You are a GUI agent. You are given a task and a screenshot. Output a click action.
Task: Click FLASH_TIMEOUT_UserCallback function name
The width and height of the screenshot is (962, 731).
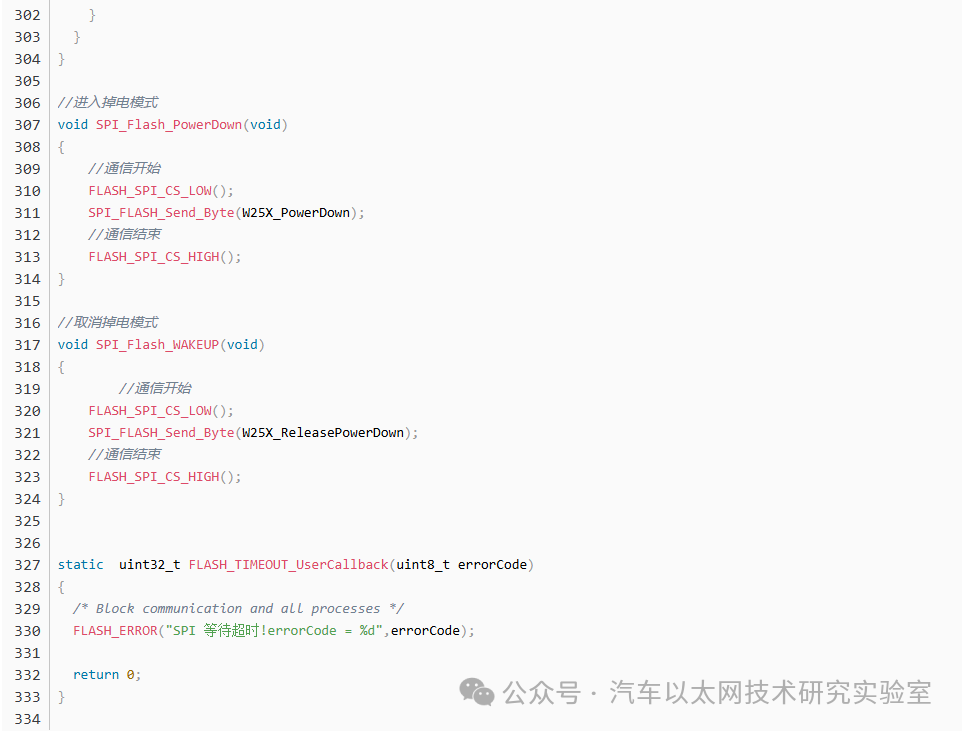tap(288, 565)
